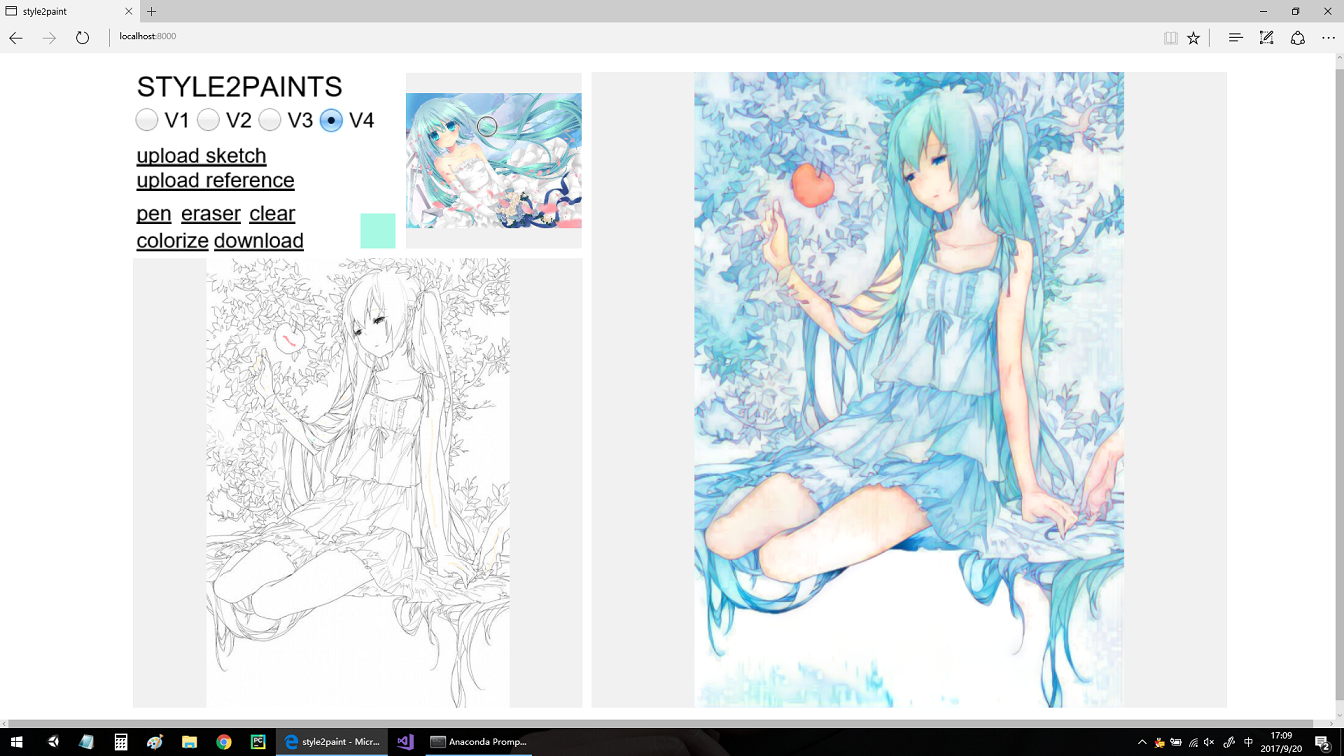Image resolution: width=1344 pixels, height=756 pixels.
Task: Select the V1 model radio button
Action: (147, 120)
